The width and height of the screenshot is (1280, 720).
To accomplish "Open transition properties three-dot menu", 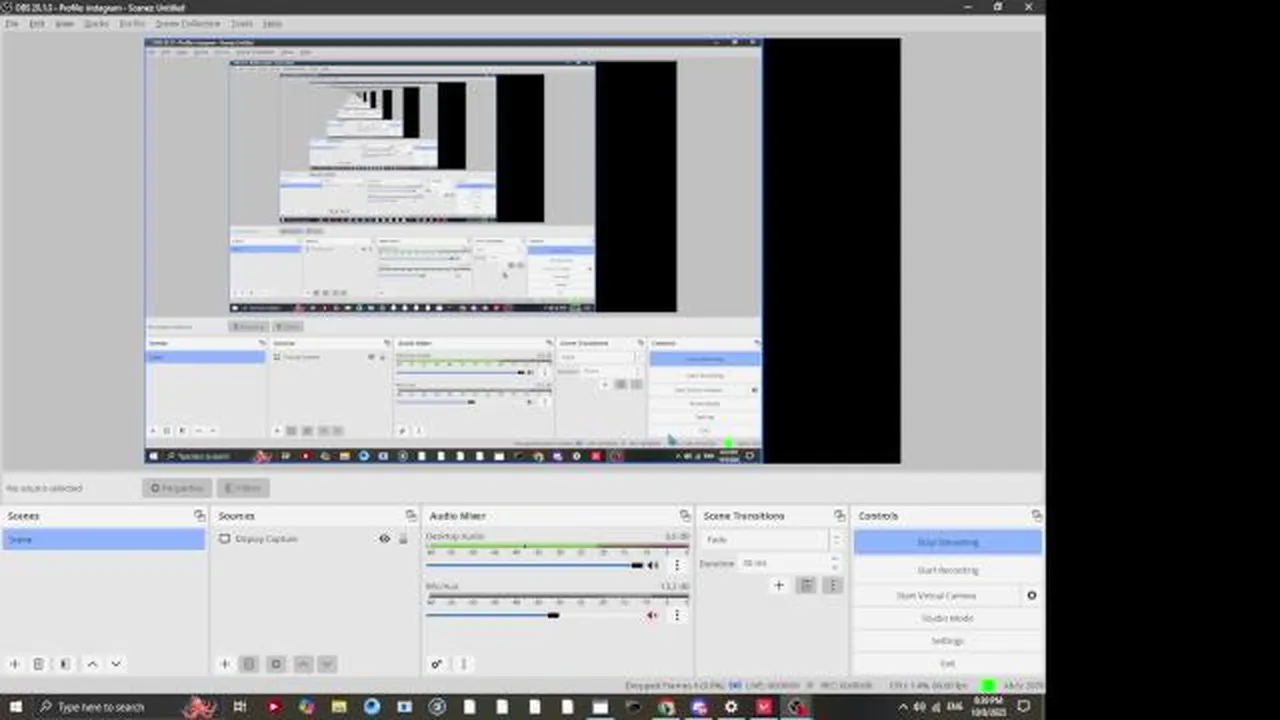I will pyautogui.click(x=832, y=586).
